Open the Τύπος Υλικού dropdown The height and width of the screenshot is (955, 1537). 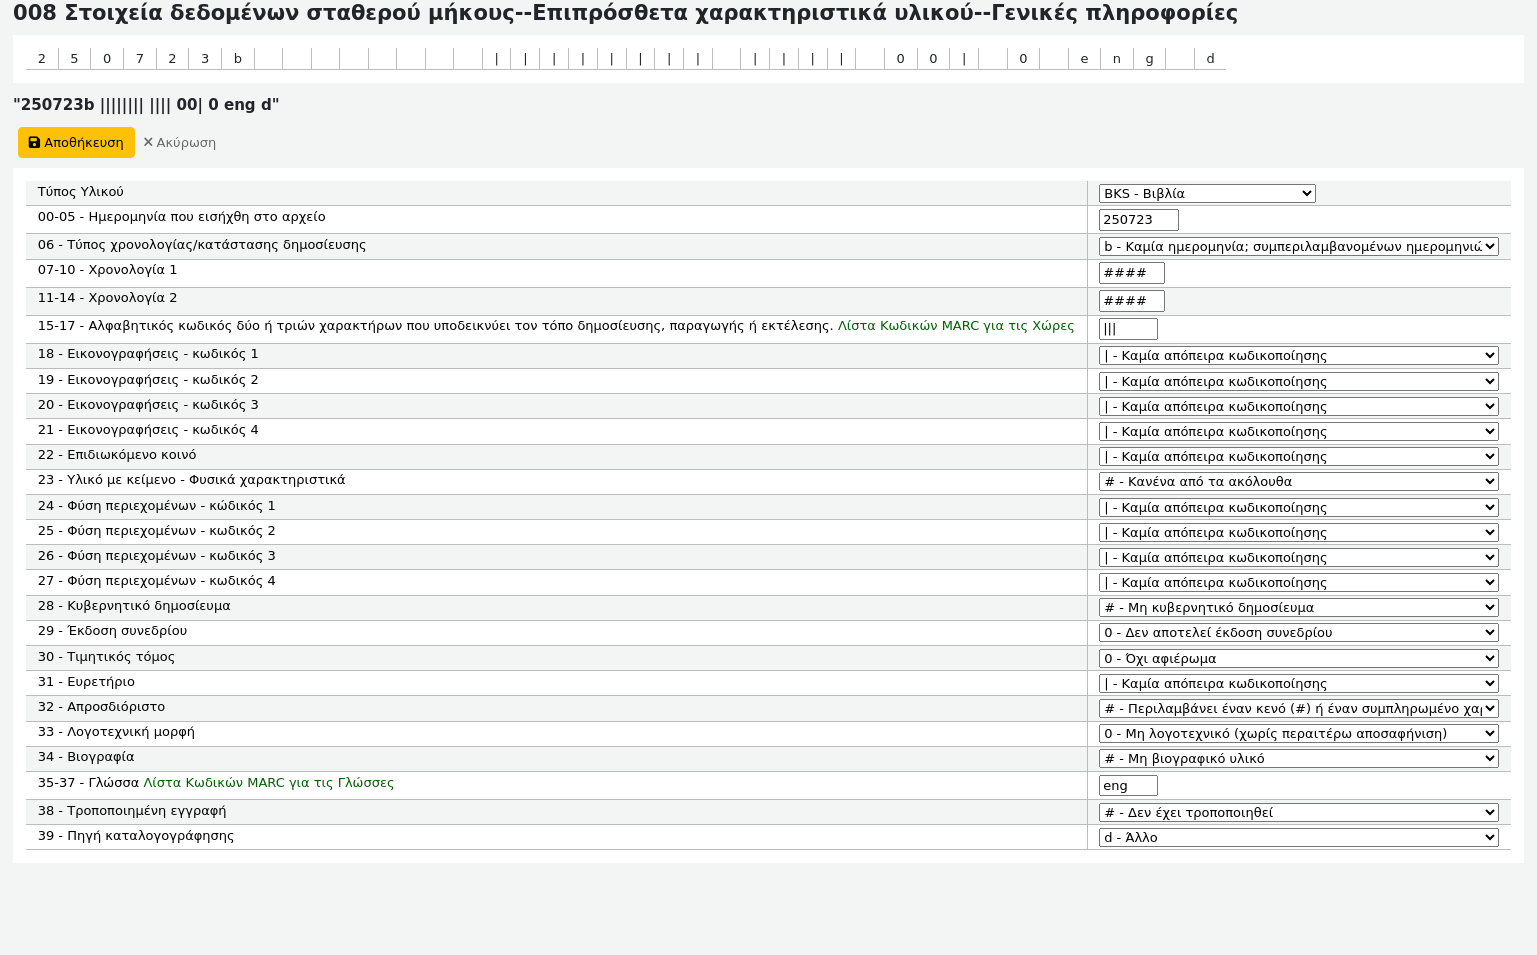1206,194
